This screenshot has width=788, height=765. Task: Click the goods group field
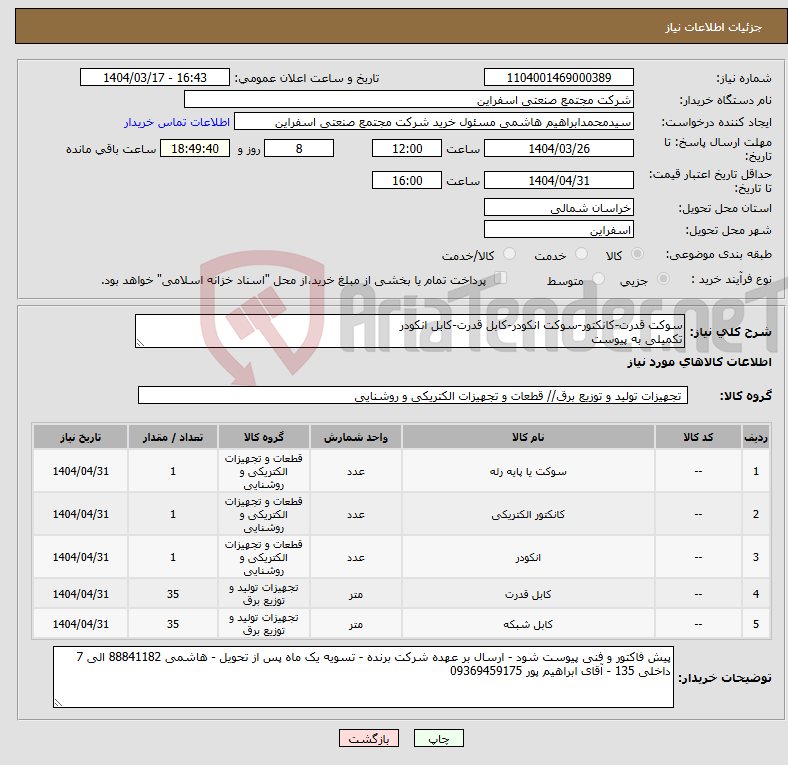[413, 396]
